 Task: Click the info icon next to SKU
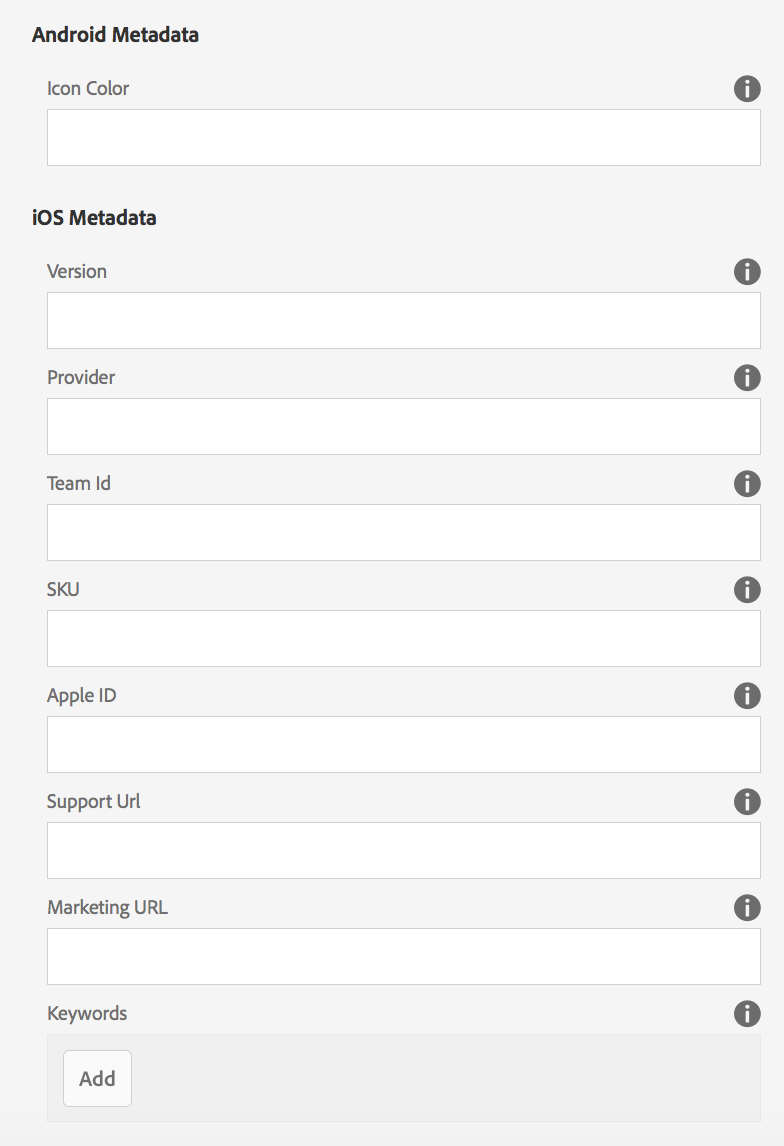point(747,590)
